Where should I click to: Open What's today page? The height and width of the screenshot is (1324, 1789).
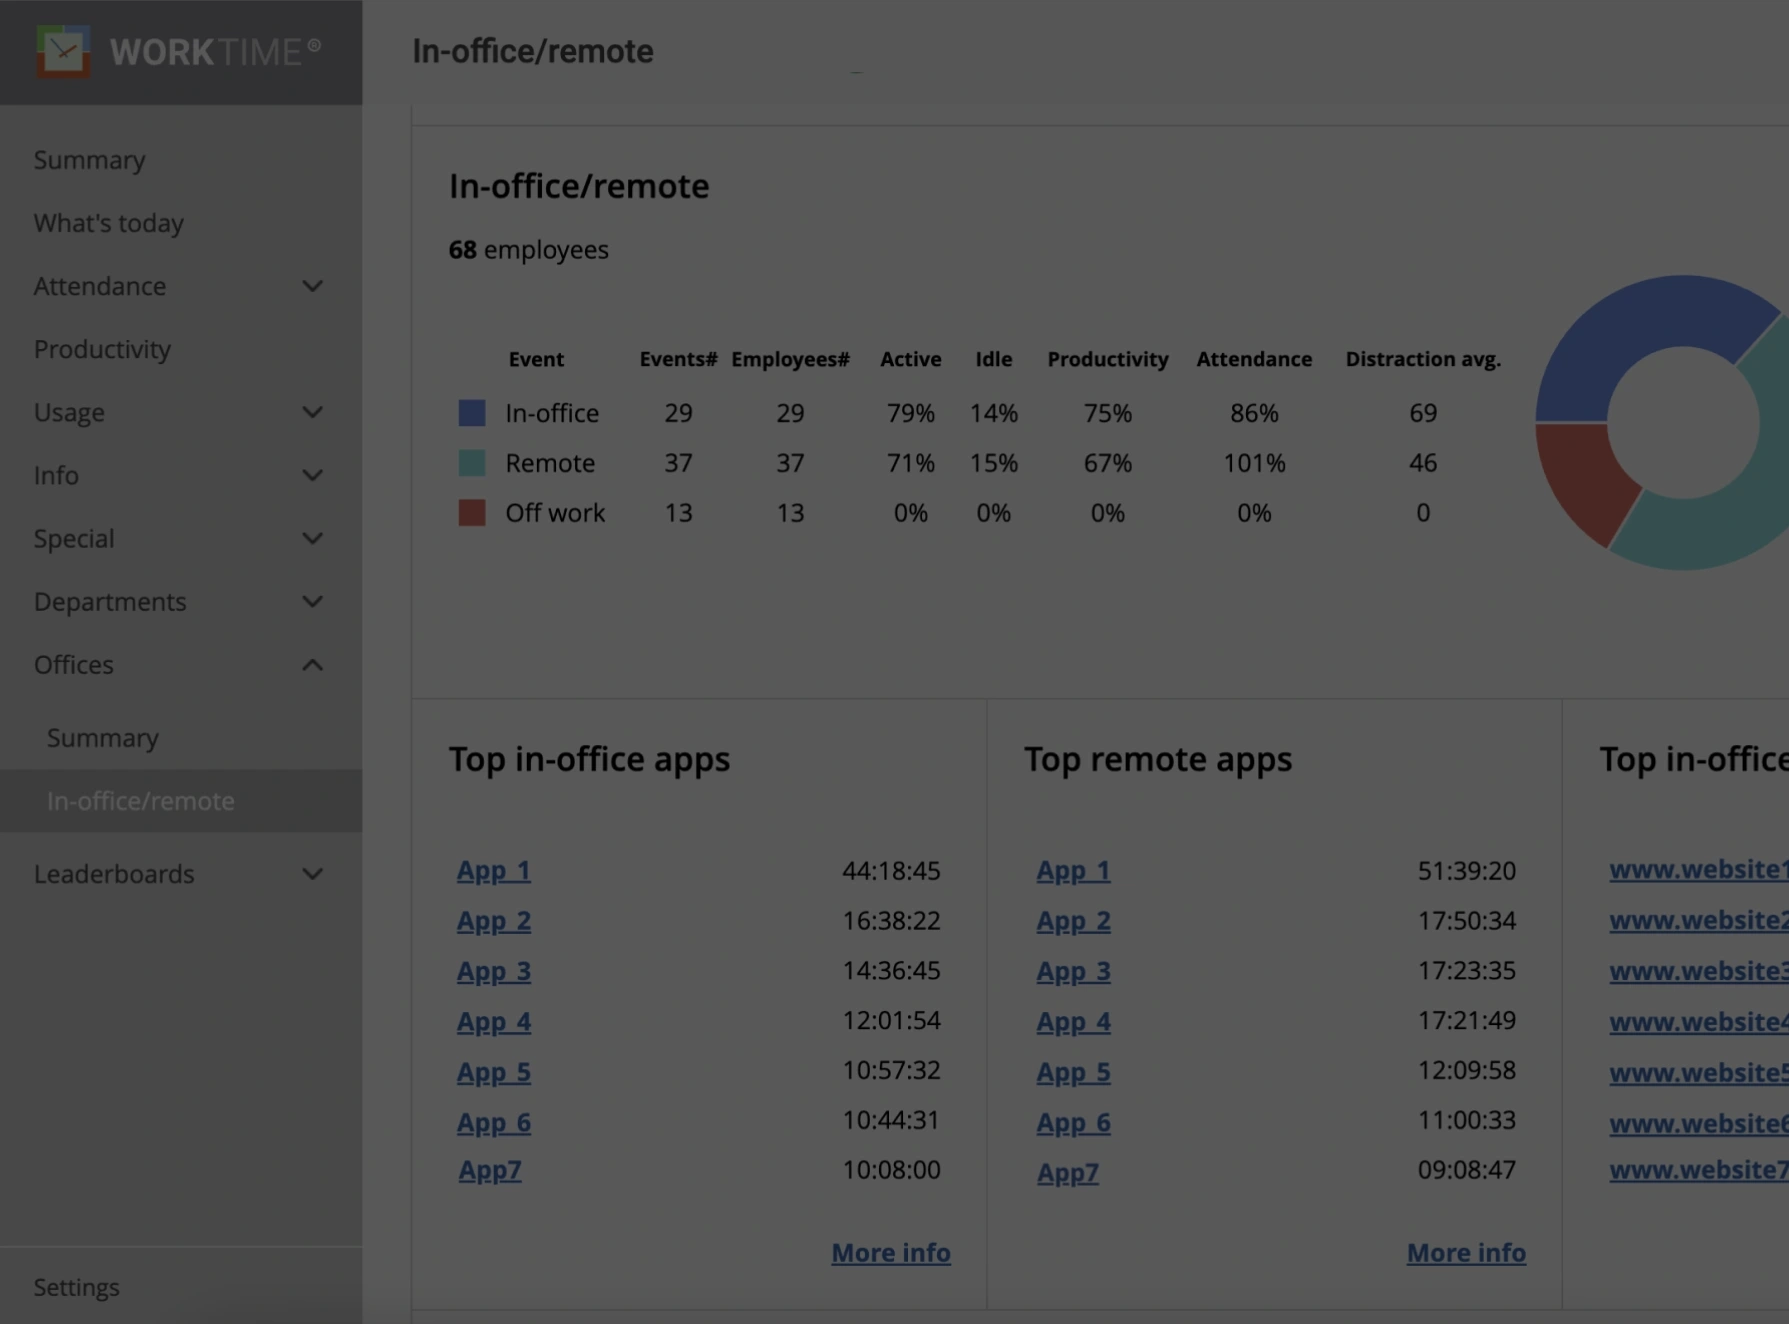point(109,223)
